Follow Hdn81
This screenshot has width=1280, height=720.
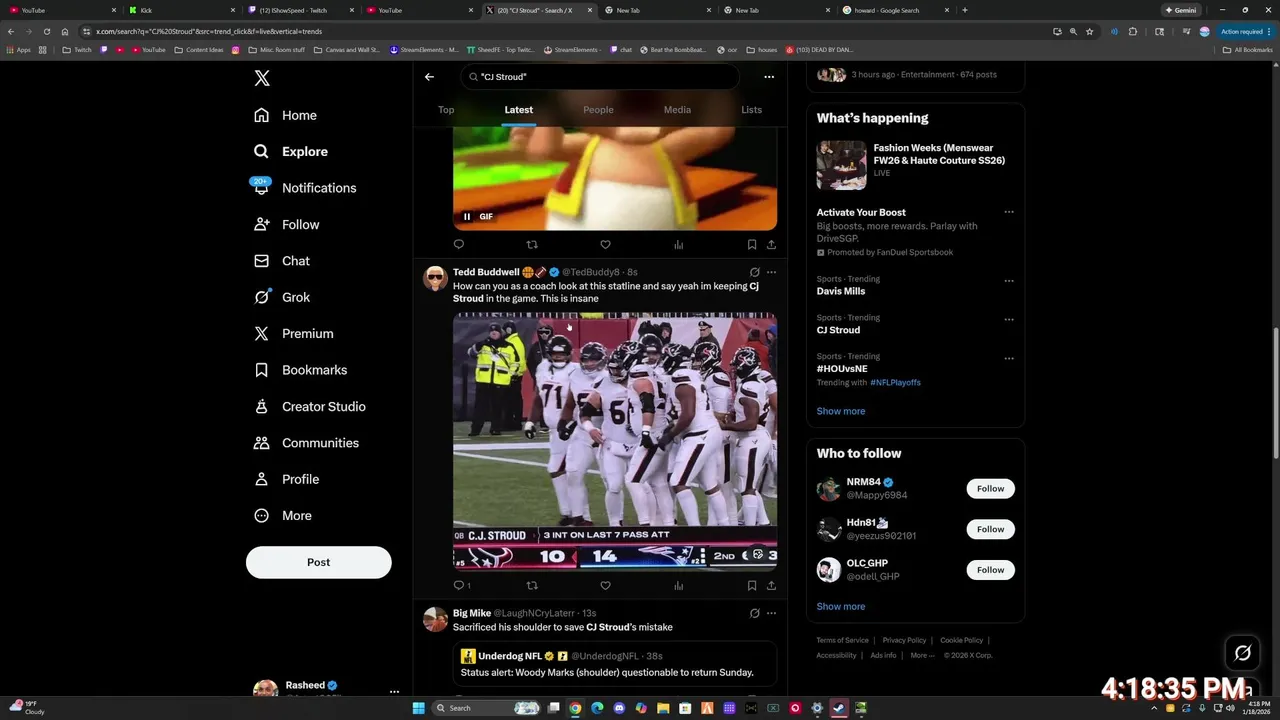[990, 529]
